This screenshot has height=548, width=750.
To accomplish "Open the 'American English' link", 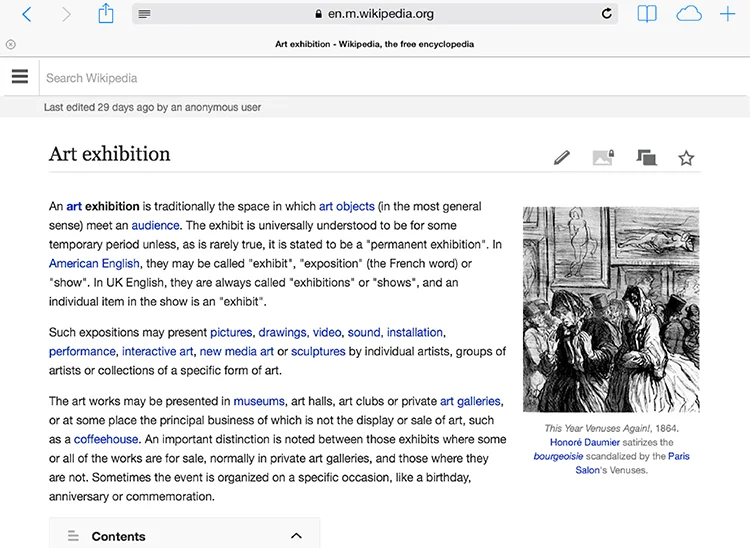I will (94, 264).
